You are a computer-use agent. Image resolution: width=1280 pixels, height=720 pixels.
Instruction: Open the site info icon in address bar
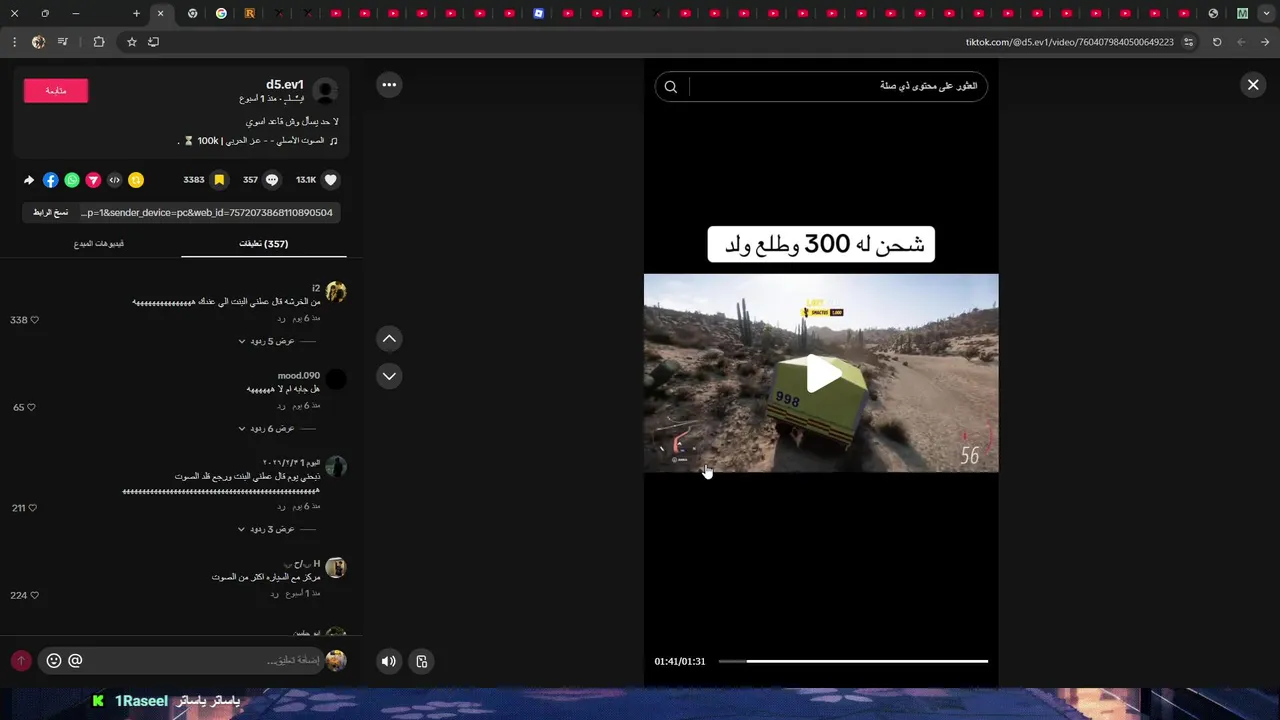(x=1188, y=42)
